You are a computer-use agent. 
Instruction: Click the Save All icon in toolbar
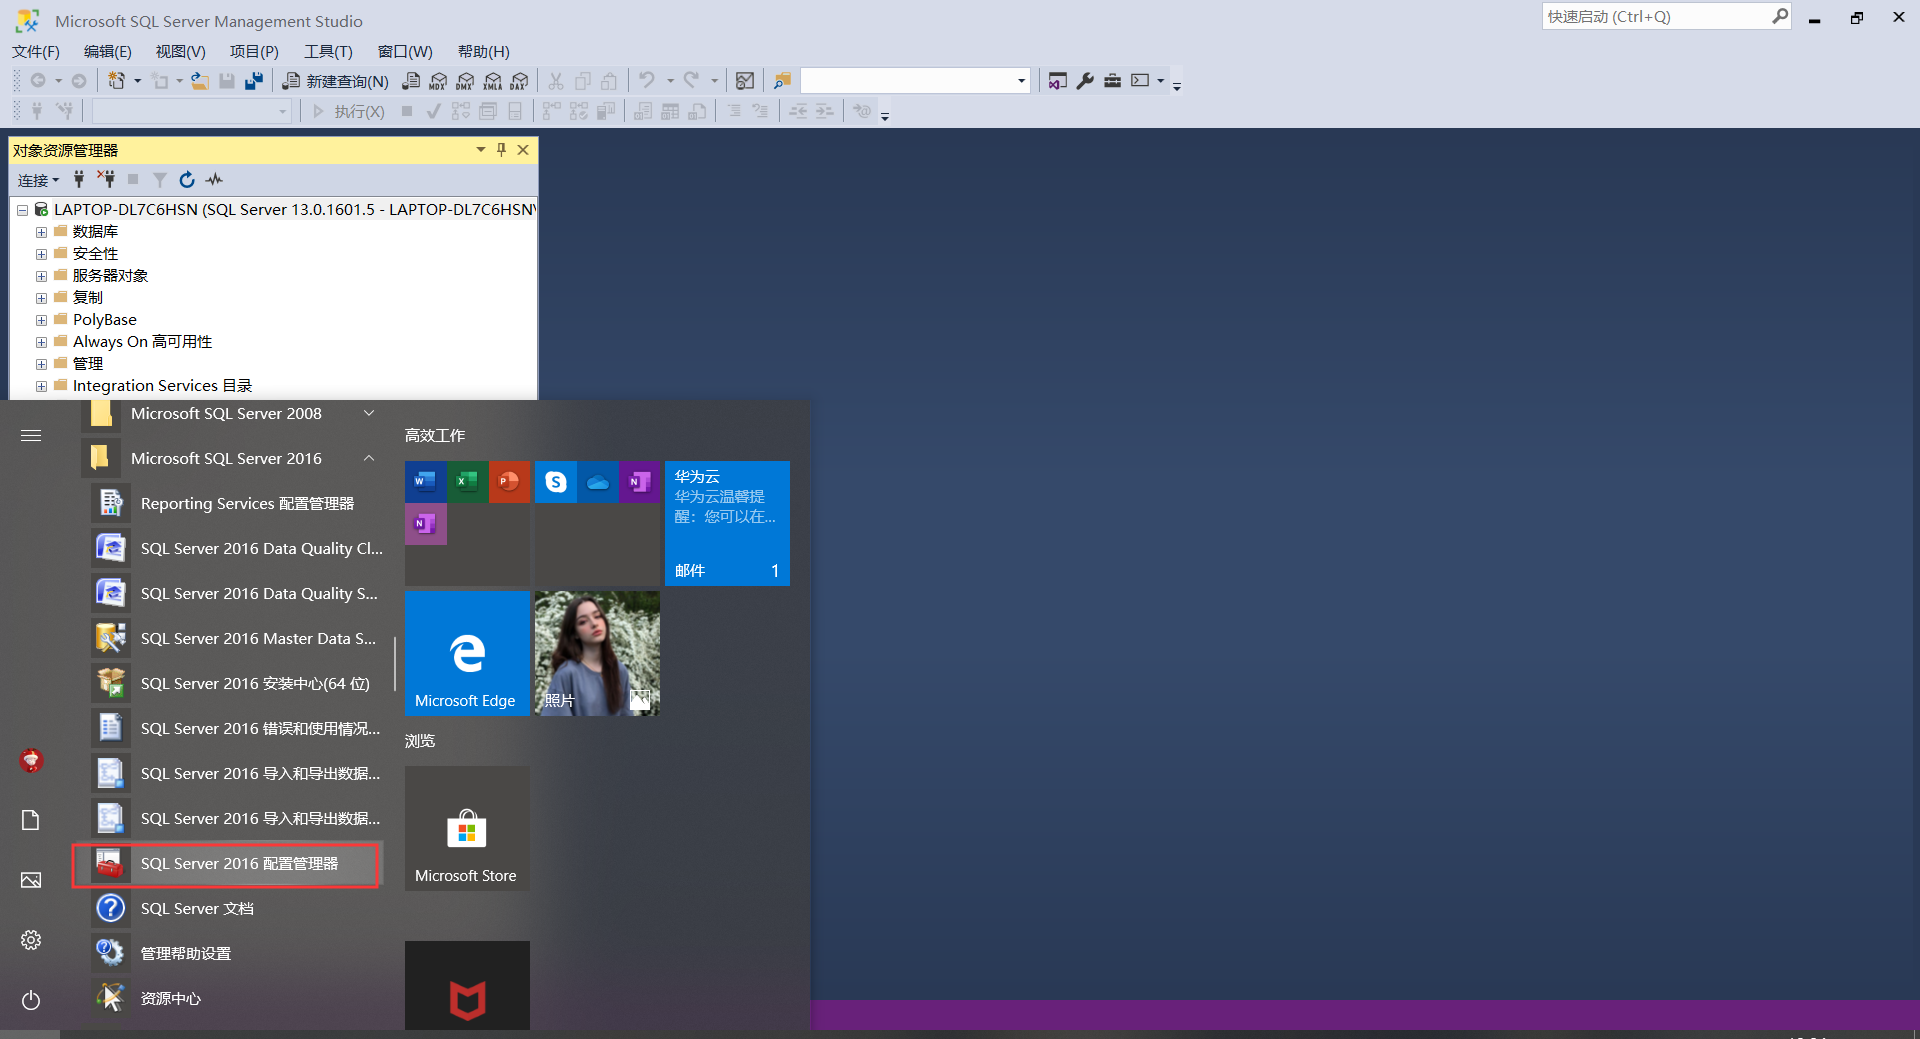(254, 81)
